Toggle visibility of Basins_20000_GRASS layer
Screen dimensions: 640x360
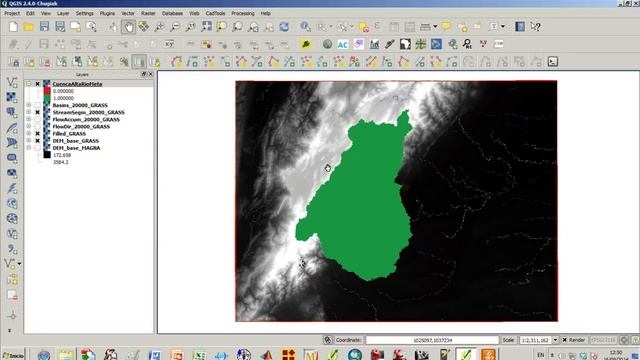(38, 105)
